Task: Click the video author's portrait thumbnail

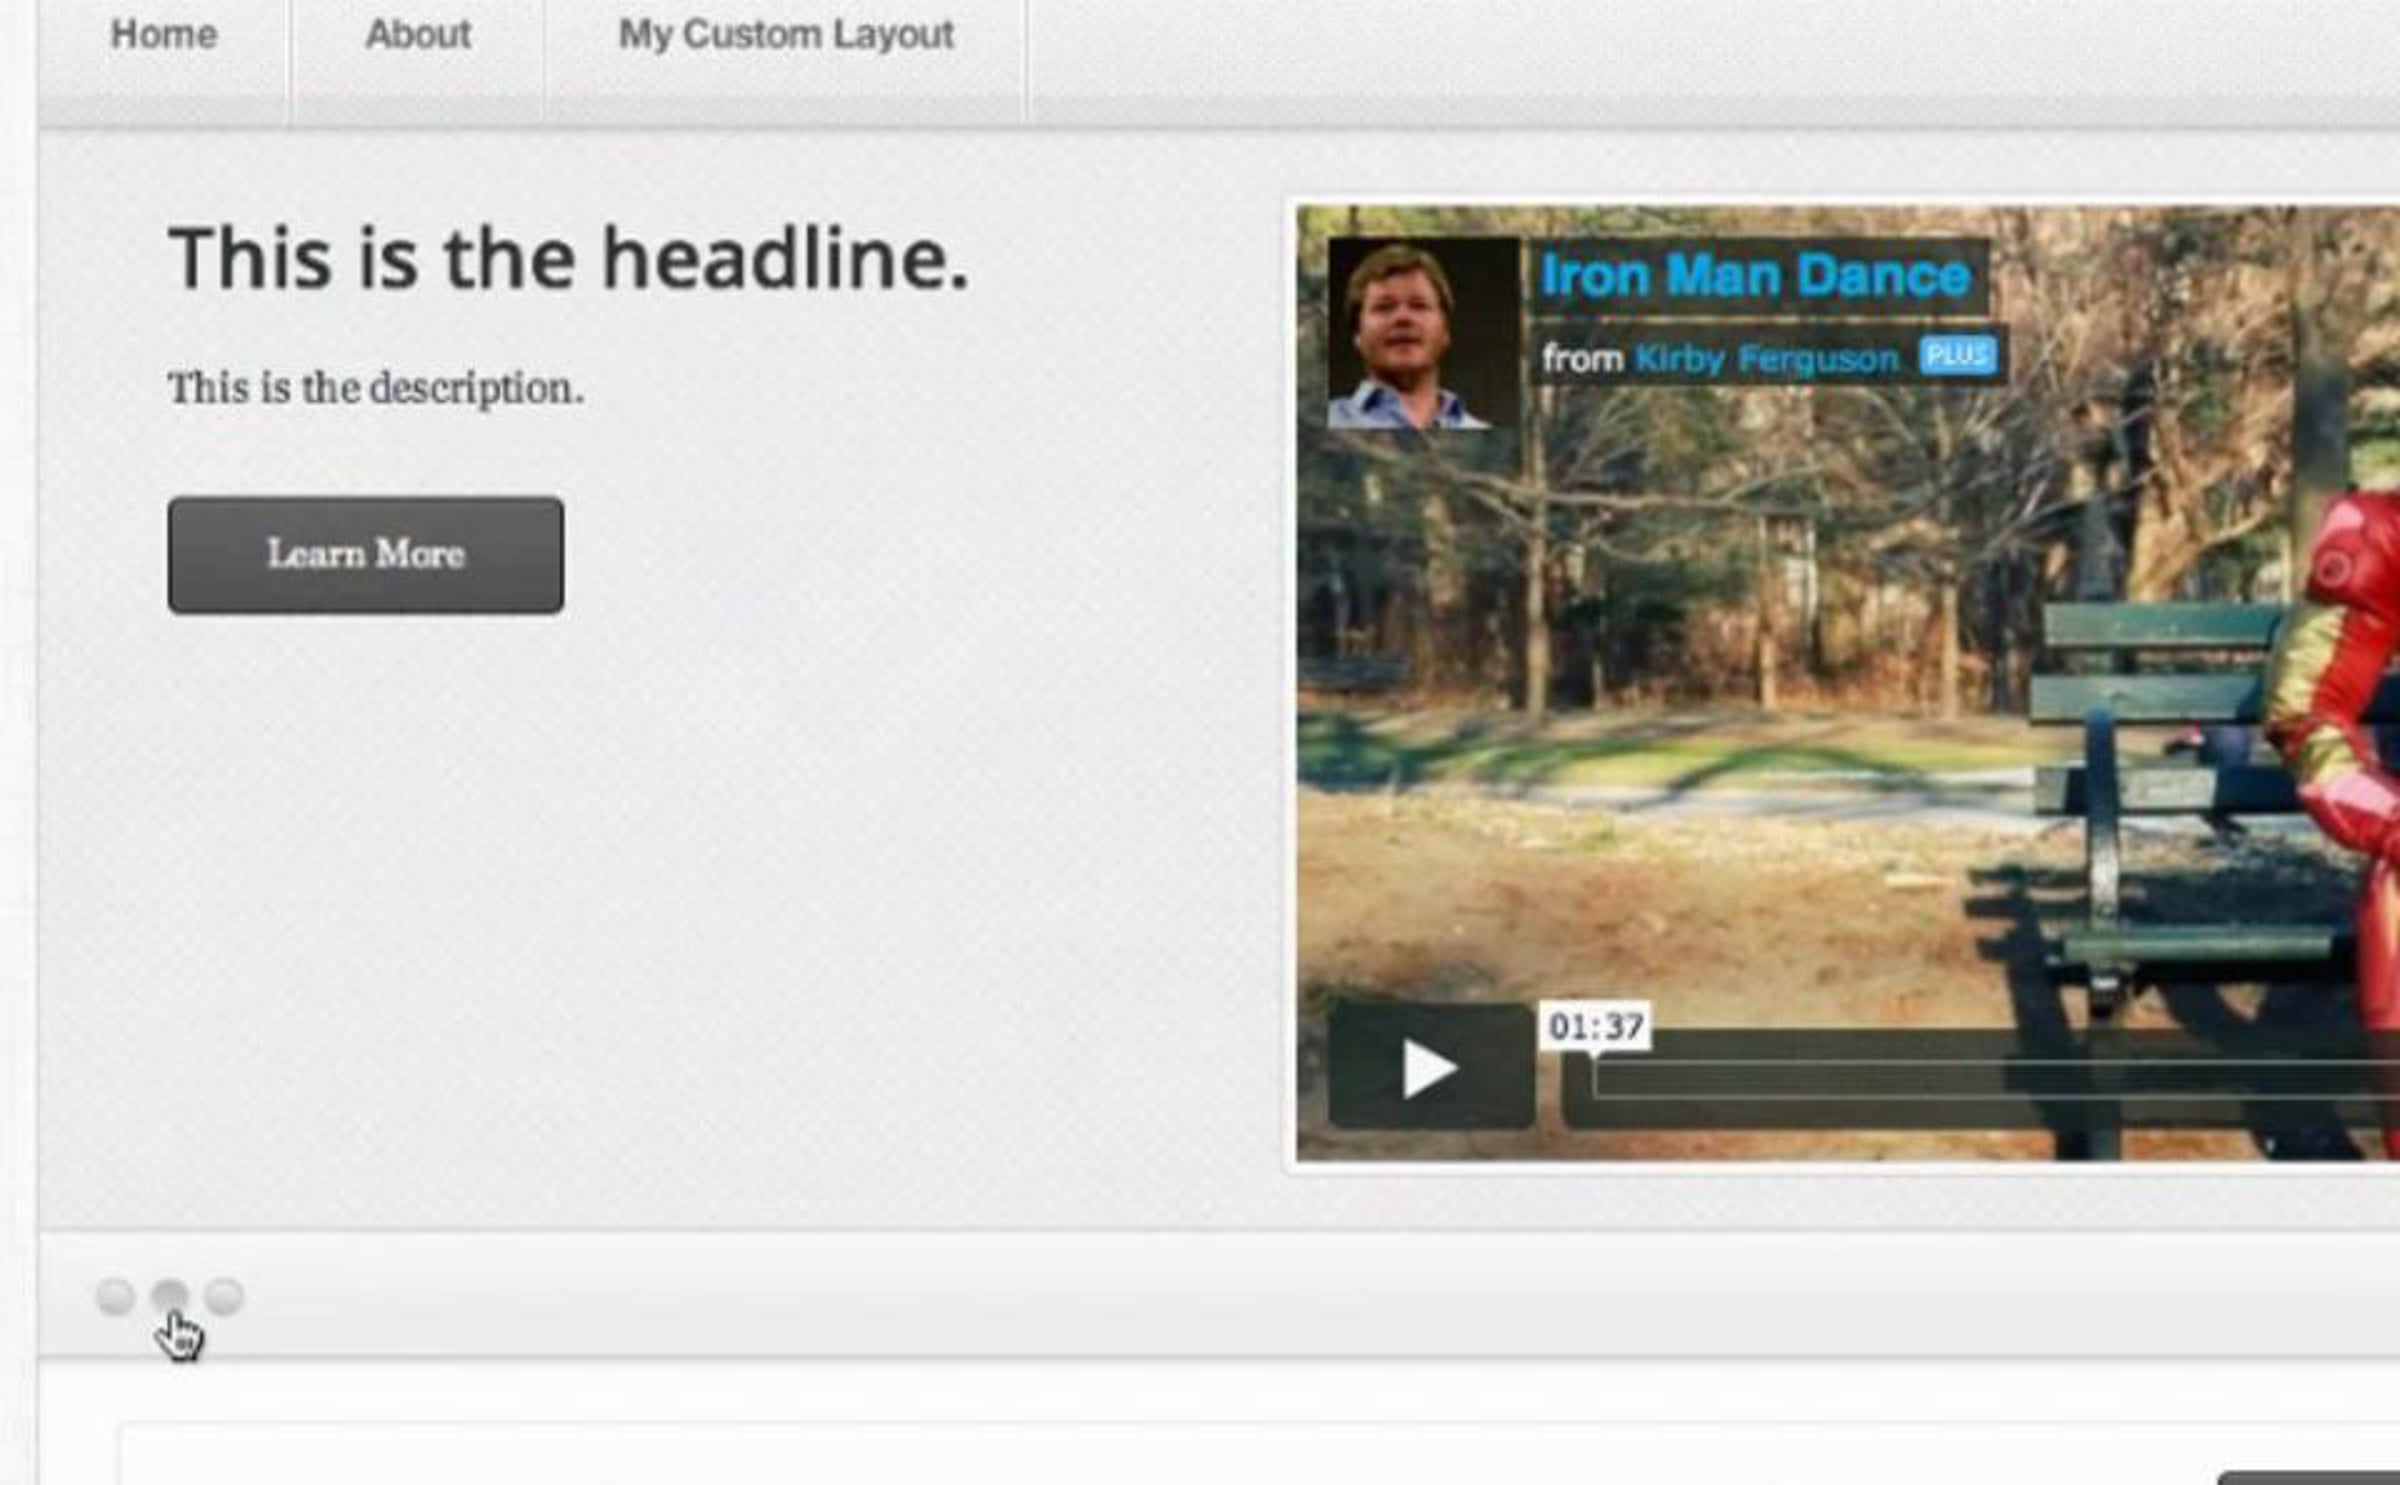Action: click(1423, 334)
